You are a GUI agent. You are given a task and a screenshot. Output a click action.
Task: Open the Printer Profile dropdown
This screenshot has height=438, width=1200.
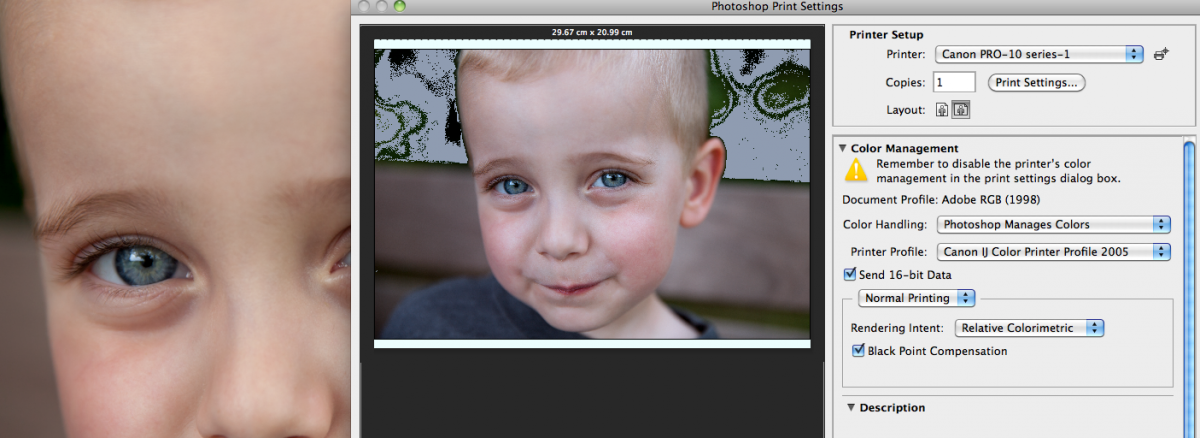pyautogui.click(x=1053, y=252)
